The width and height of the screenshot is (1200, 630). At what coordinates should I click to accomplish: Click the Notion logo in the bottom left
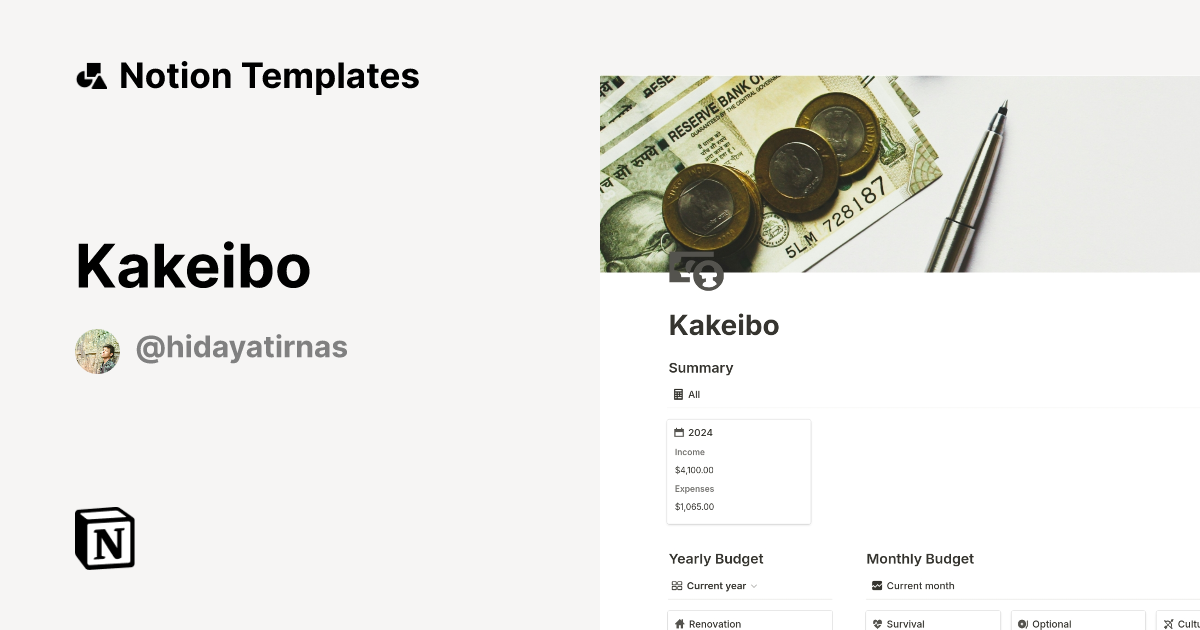(103, 538)
